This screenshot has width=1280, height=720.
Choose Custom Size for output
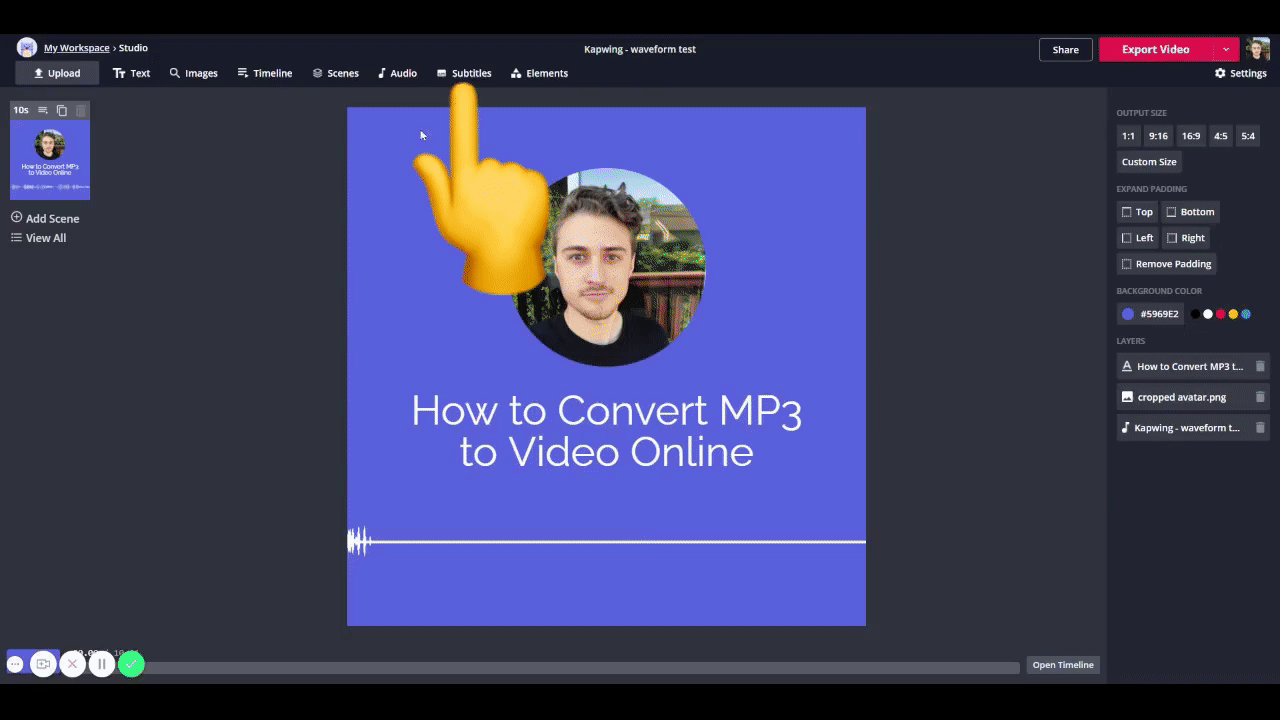[x=1149, y=162]
